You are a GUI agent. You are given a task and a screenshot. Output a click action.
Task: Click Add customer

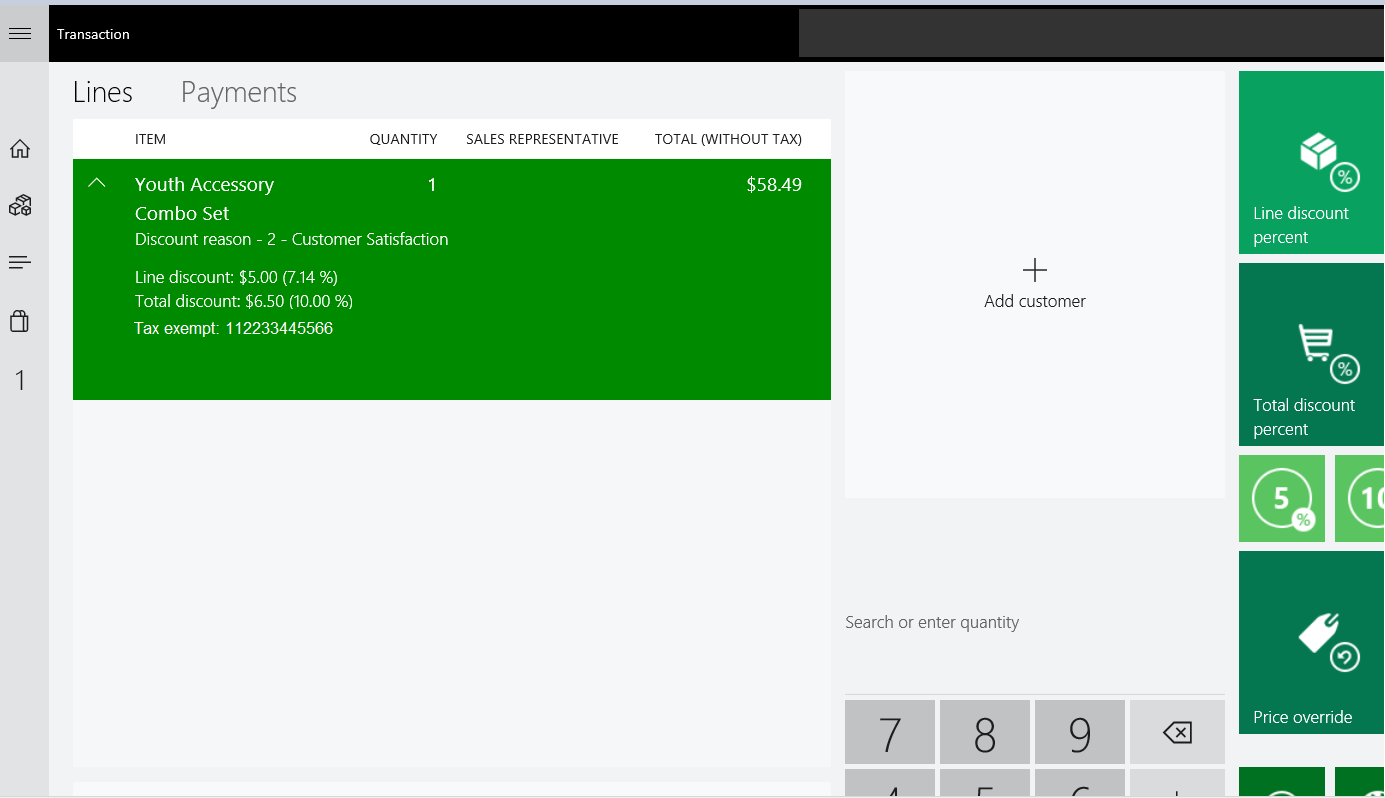(1035, 284)
